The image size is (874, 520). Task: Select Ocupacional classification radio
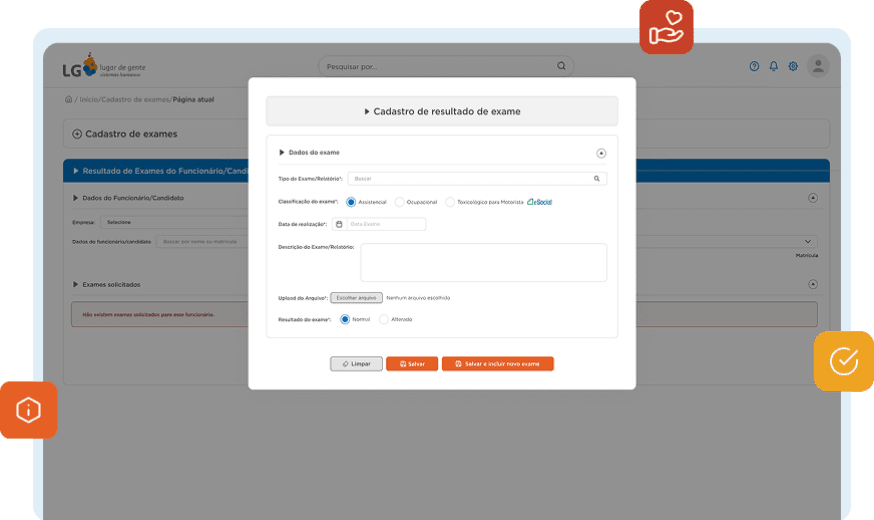pos(400,202)
